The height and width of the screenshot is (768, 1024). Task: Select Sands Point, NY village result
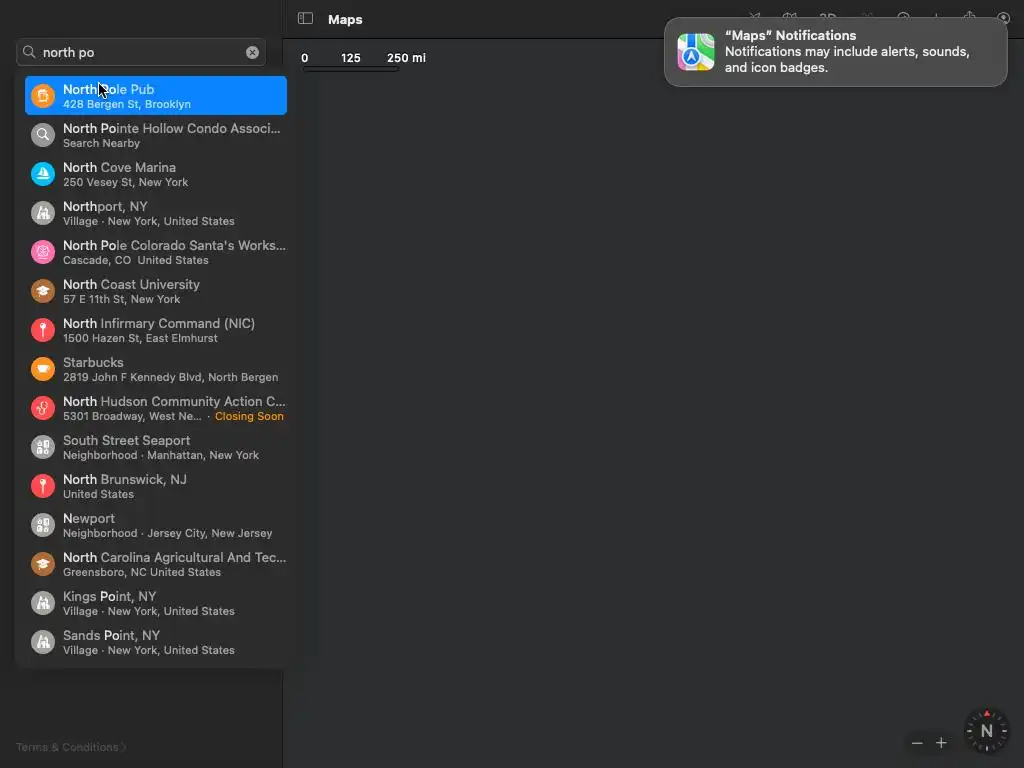click(155, 642)
